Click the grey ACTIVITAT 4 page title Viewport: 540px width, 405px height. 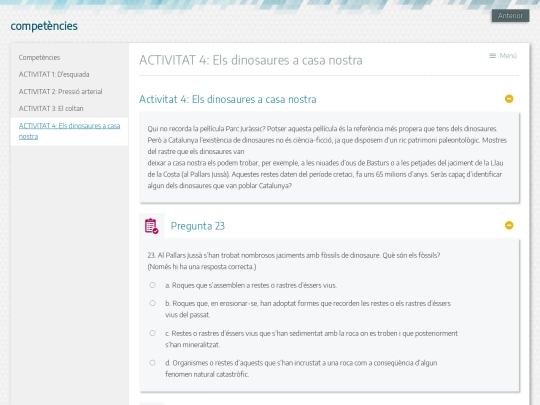click(x=251, y=60)
